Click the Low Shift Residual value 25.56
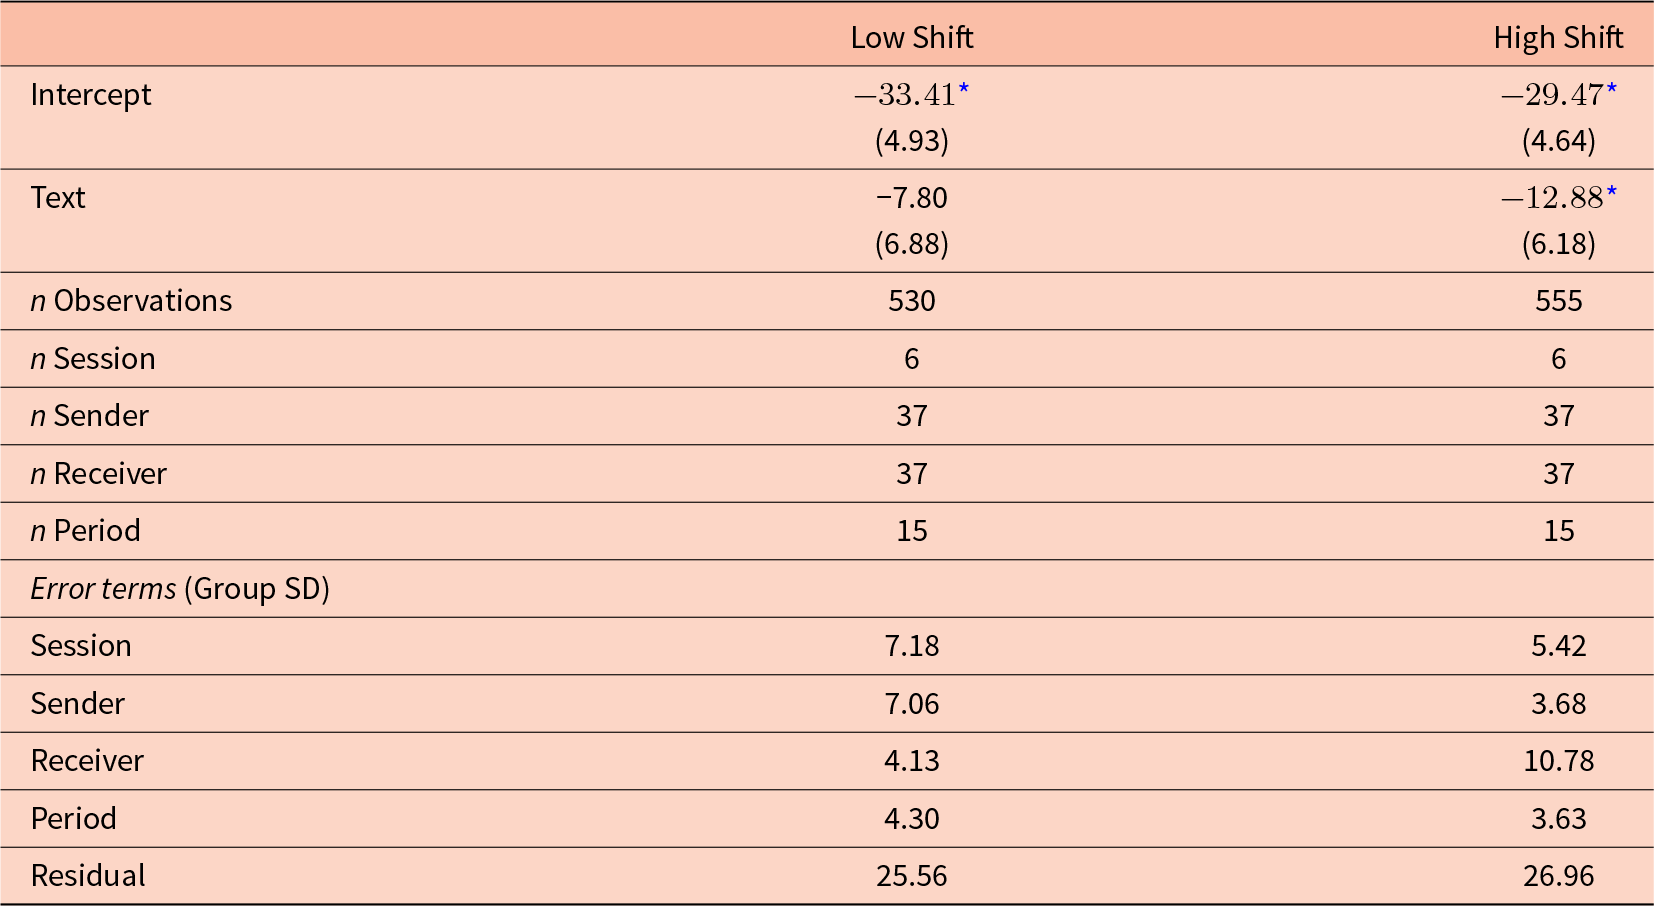The image size is (1654, 906). [911, 876]
